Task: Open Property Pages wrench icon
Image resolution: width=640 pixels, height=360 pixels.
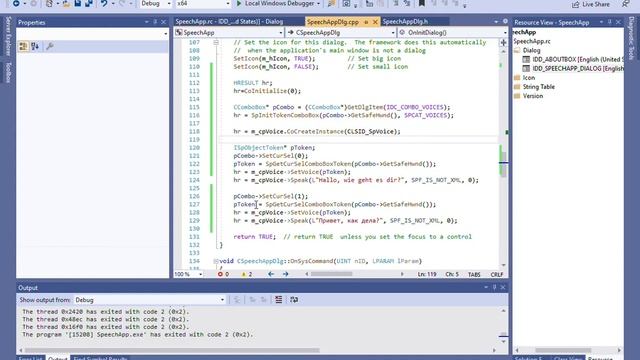Action: pos(49,47)
